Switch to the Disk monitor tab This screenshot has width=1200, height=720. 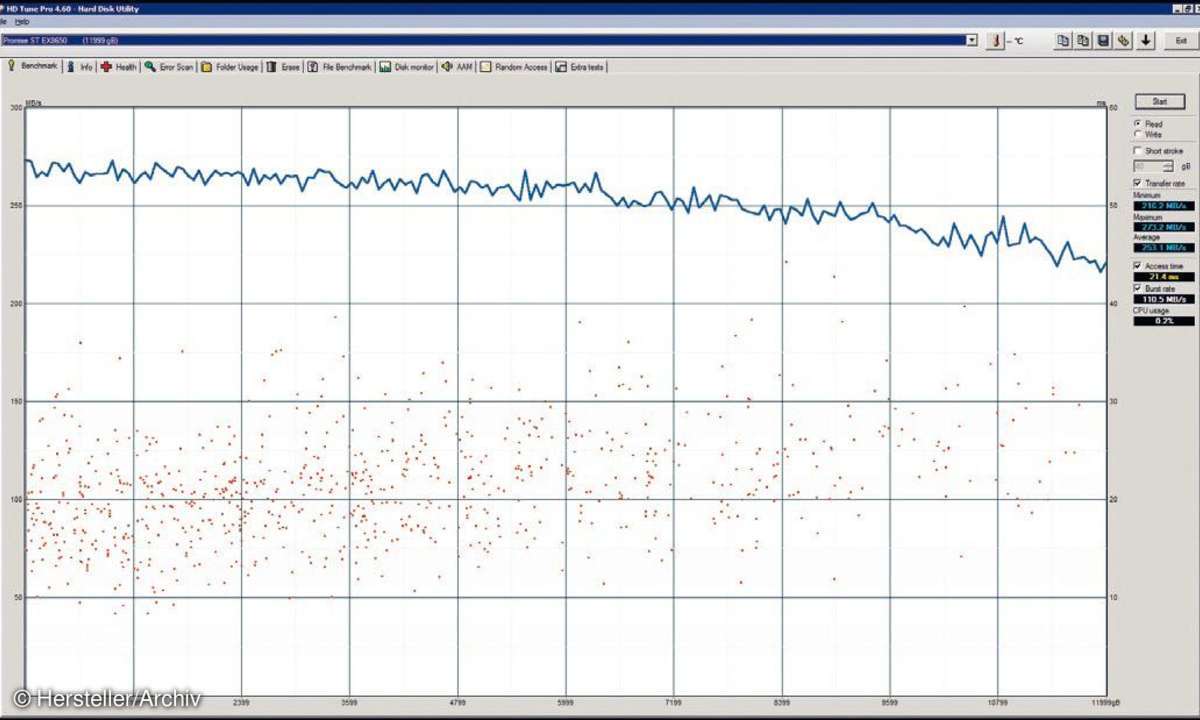pyautogui.click(x=407, y=67)
